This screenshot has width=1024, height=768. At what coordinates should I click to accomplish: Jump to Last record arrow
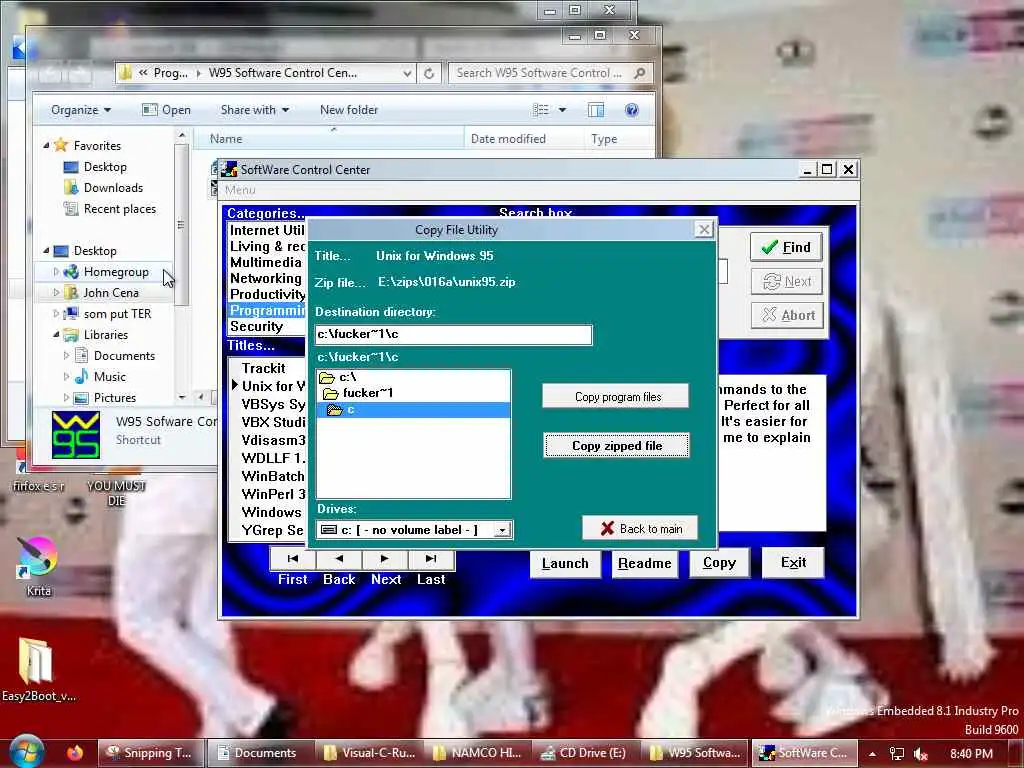[431, 559]
